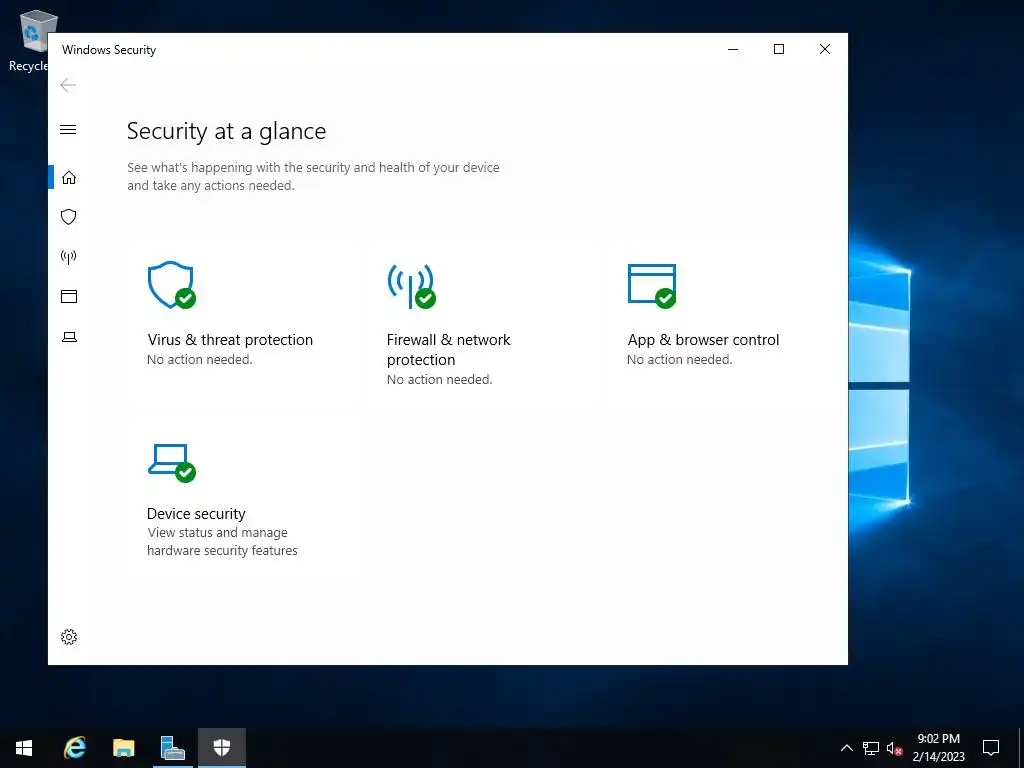The image size is (1024, 768).
Task: Click the Virus & threat protection shield tile icon
Action: [172, 285]
